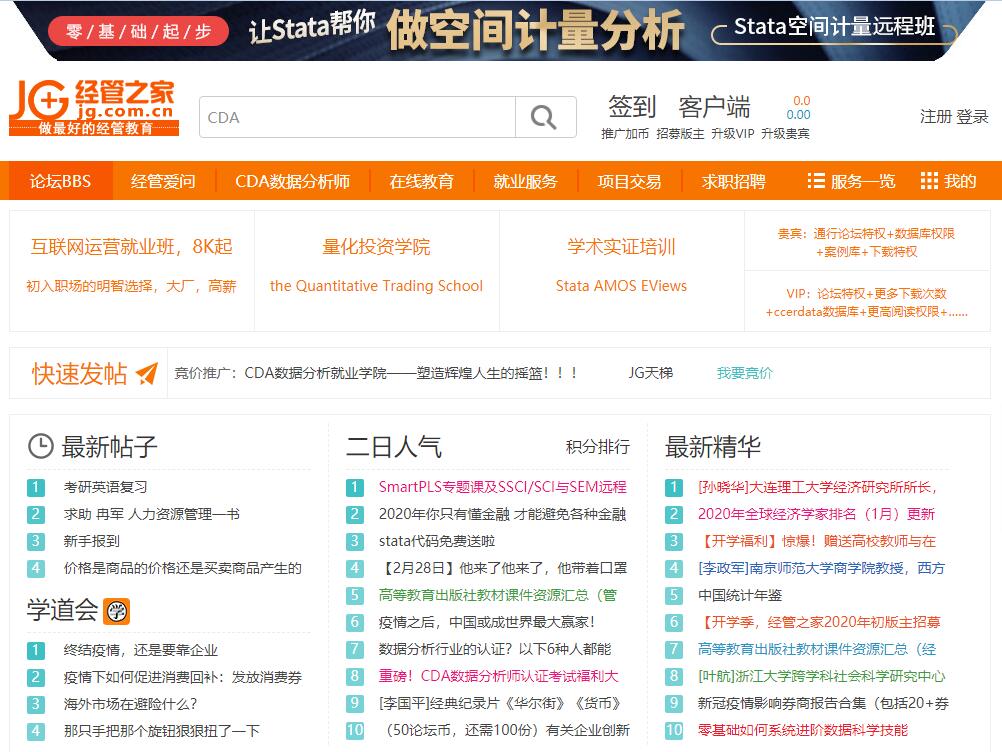Click the Stata空间计量远程班 banner button
1002x752 pixels.
[x=835, y=27]
